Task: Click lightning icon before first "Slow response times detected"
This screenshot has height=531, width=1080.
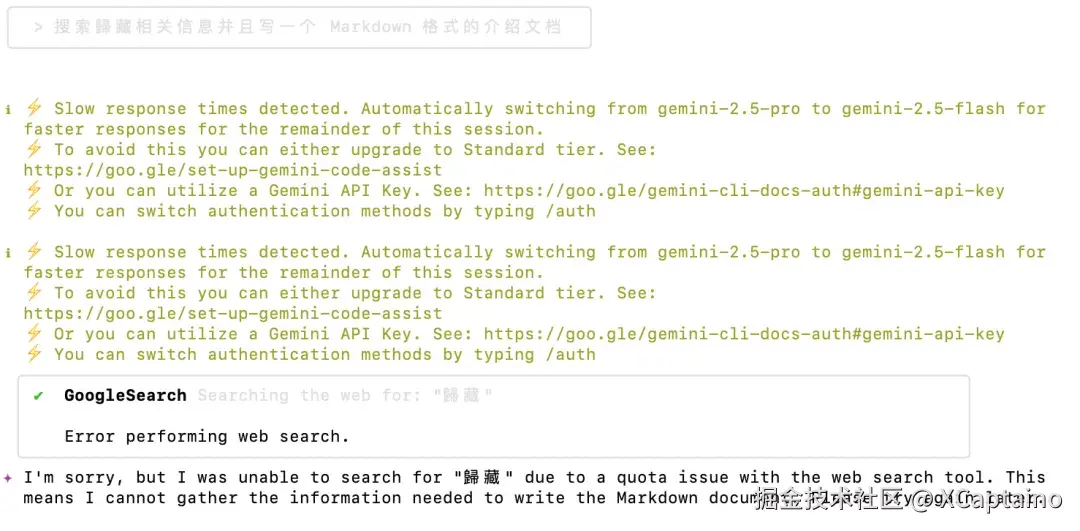Action: [x=34, y=108]
